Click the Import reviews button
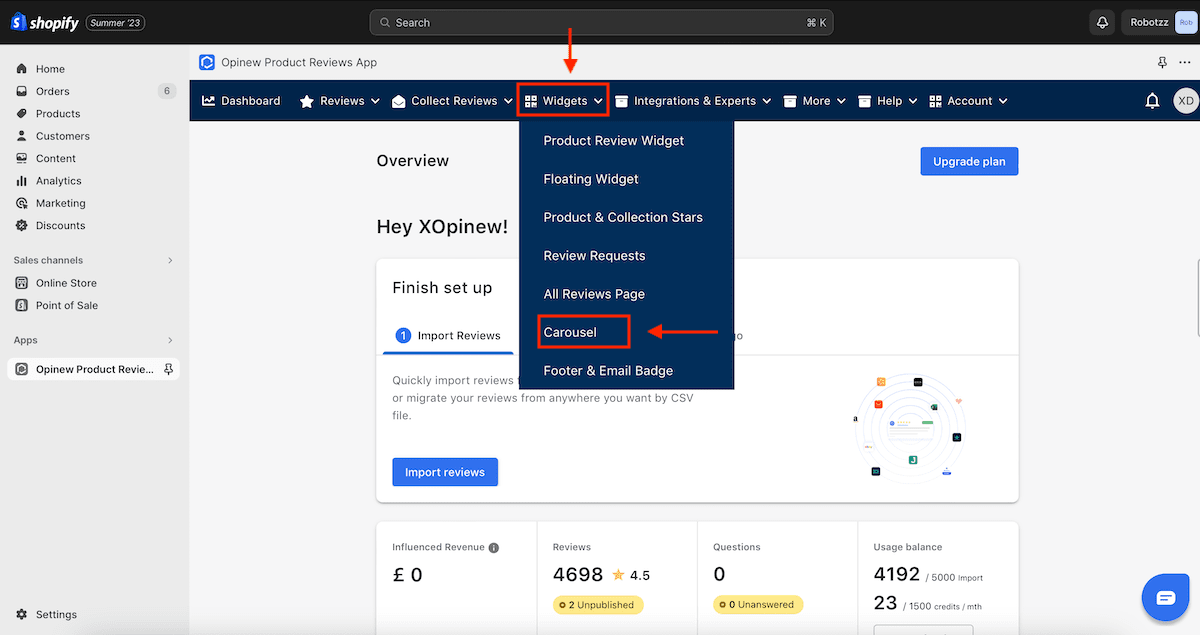 pyautogui.click(x=444, y=471)
